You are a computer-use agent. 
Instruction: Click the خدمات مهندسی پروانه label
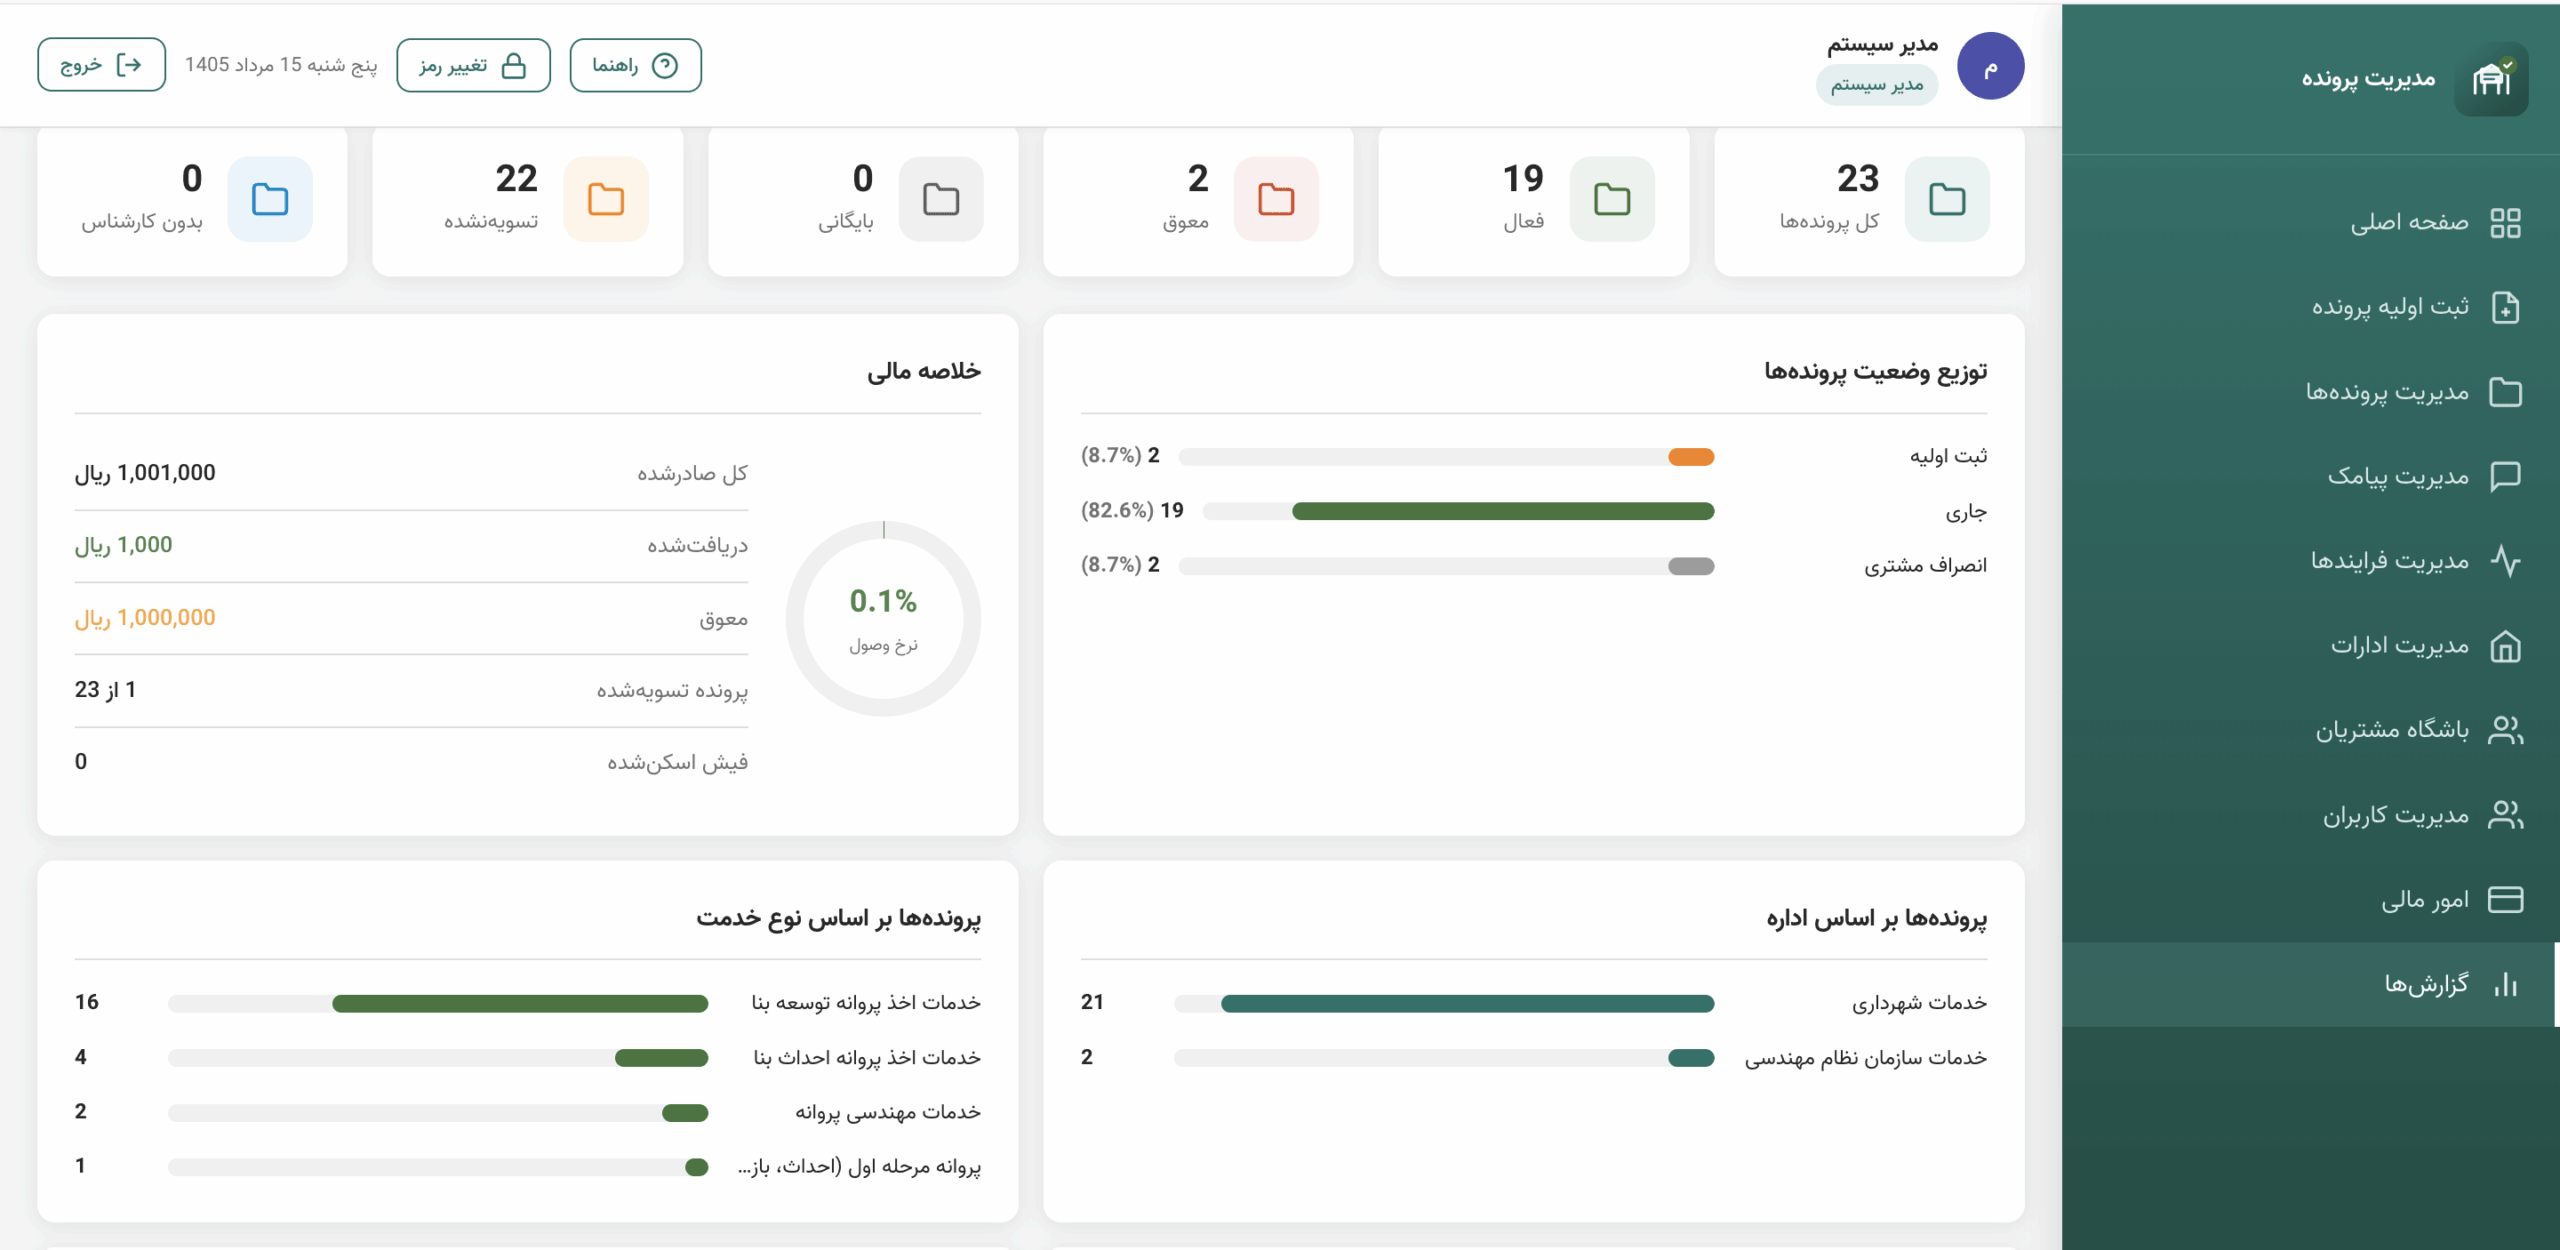pyautogui.click(x=888, y=1112)
